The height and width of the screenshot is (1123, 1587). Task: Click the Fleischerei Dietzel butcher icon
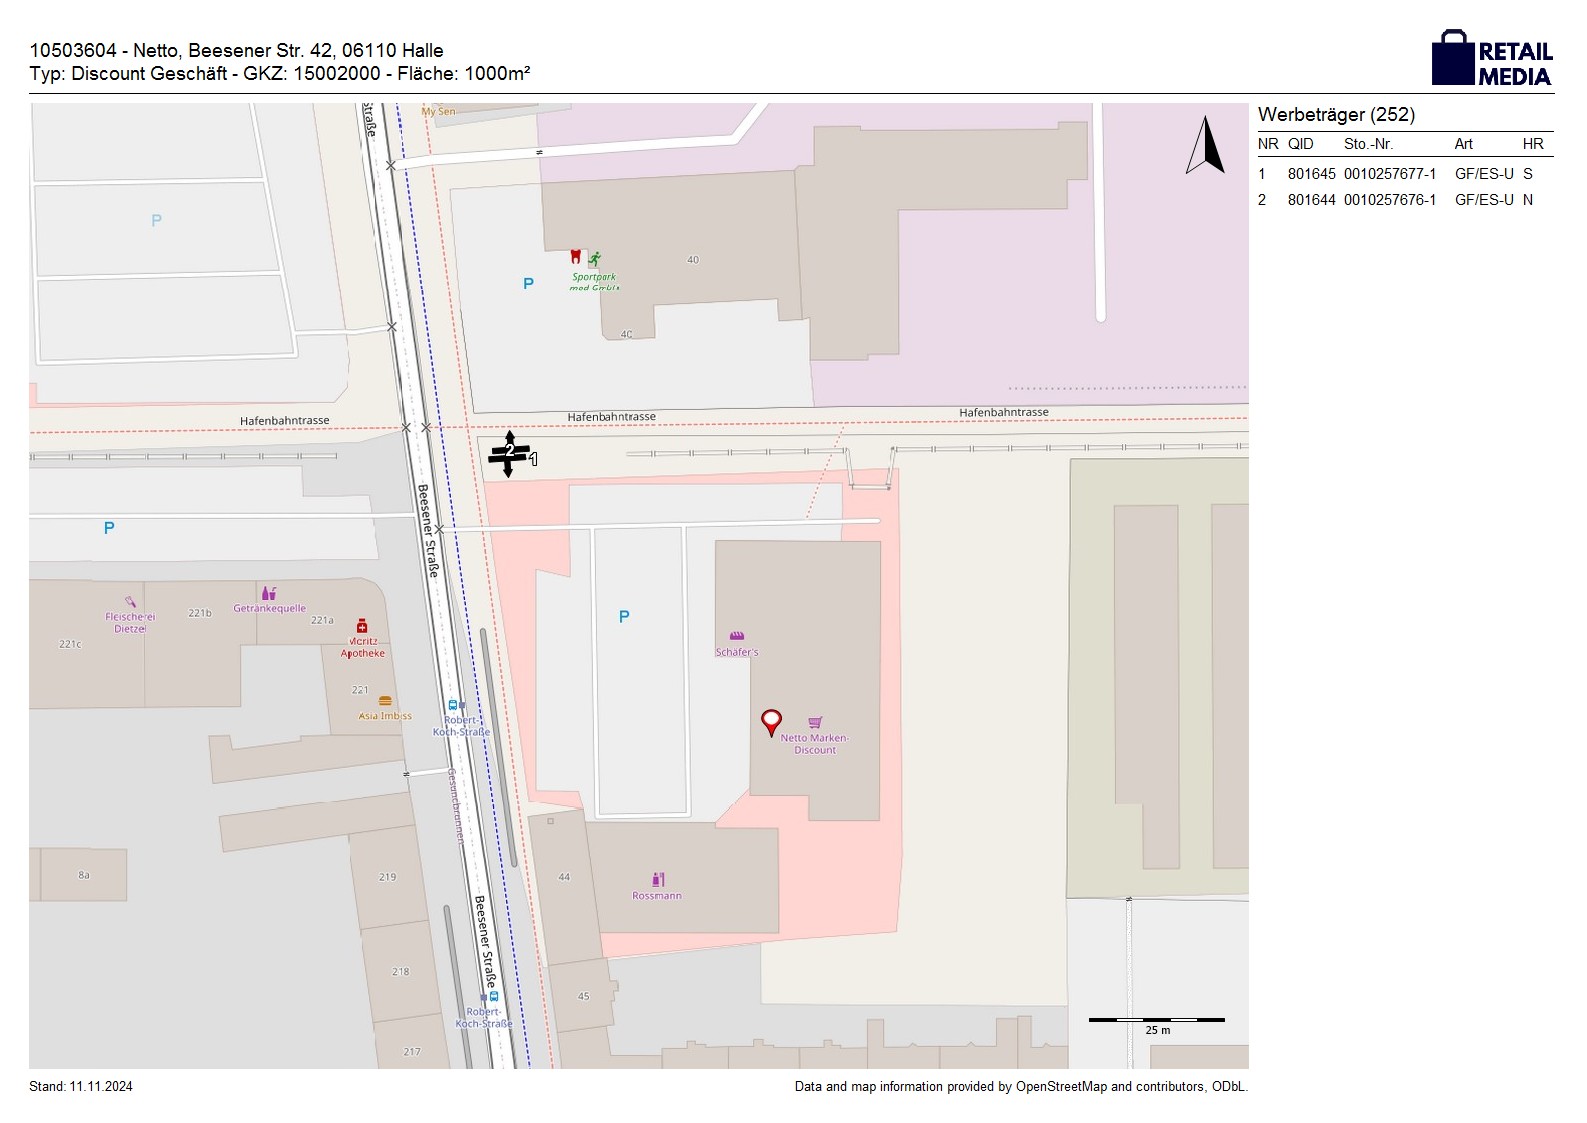[x=130, y=602]
